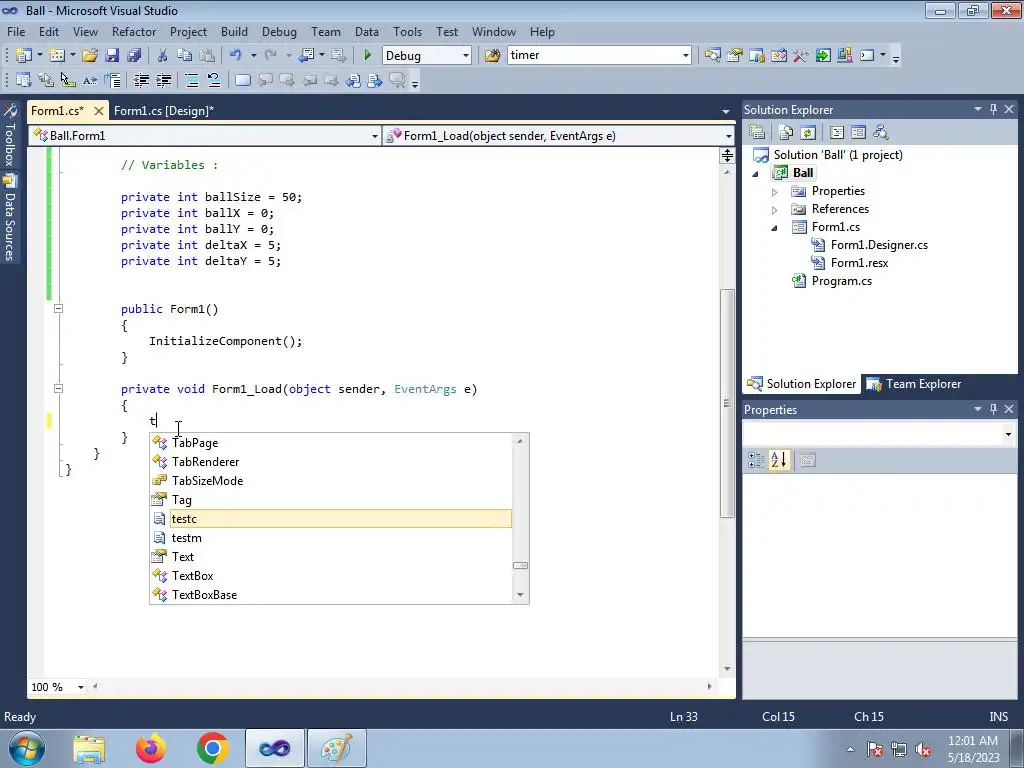The height and width of the screenshot is (768, 1024).
Task: Open the Windows Start menu
Action: [x=27, y=748]
